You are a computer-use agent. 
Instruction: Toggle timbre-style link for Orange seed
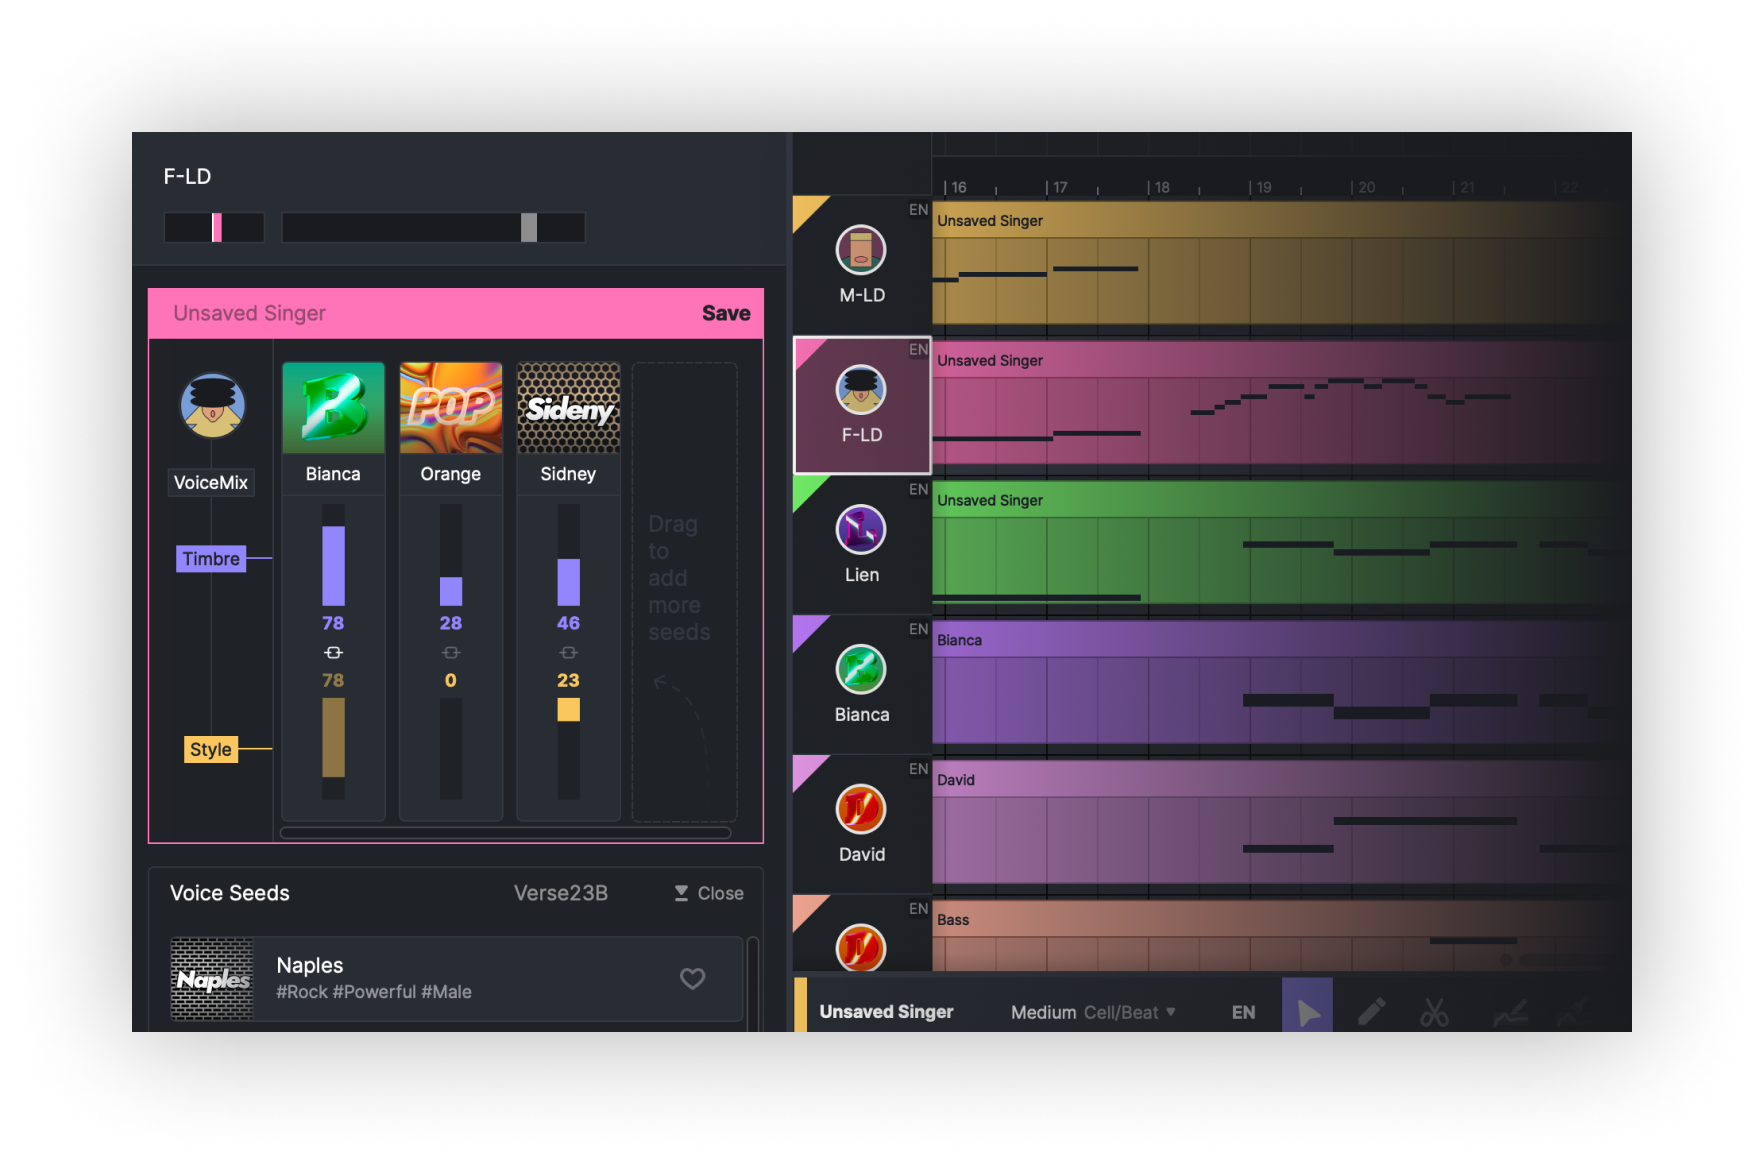coord(451,652)
